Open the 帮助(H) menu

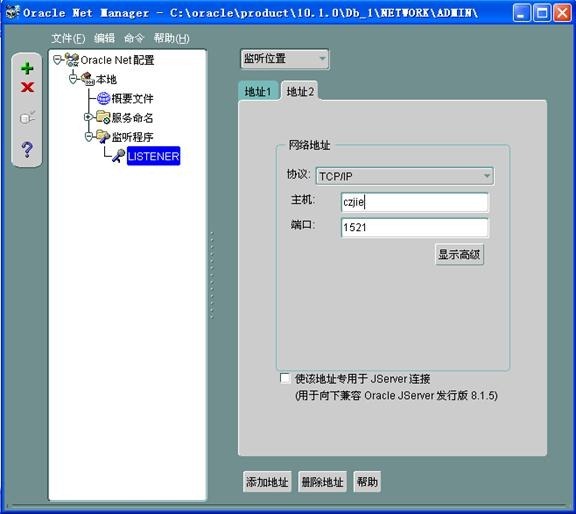tap(172, 38)
